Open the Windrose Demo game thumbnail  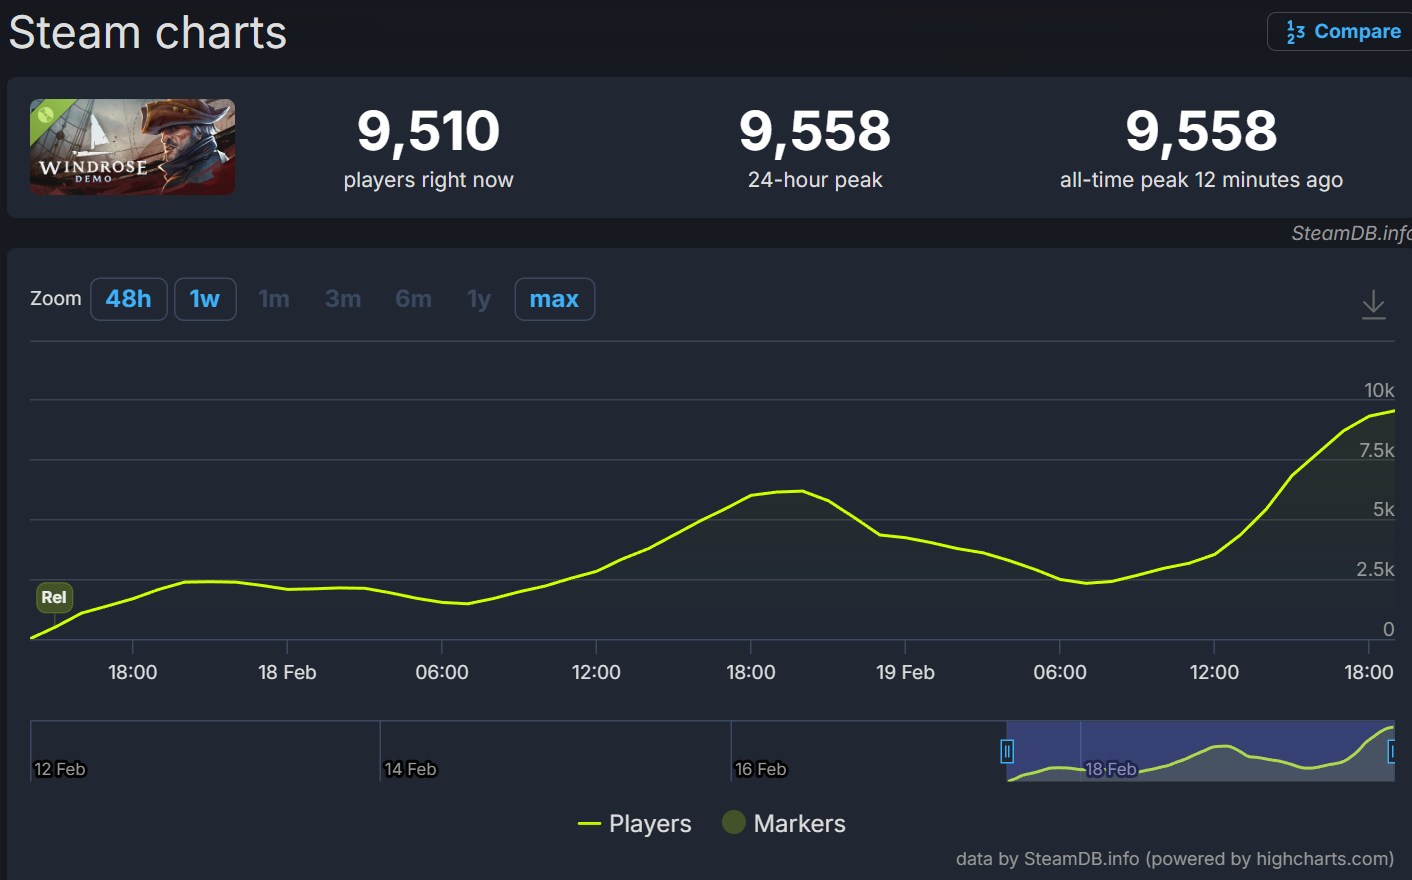tap(132, 147)
